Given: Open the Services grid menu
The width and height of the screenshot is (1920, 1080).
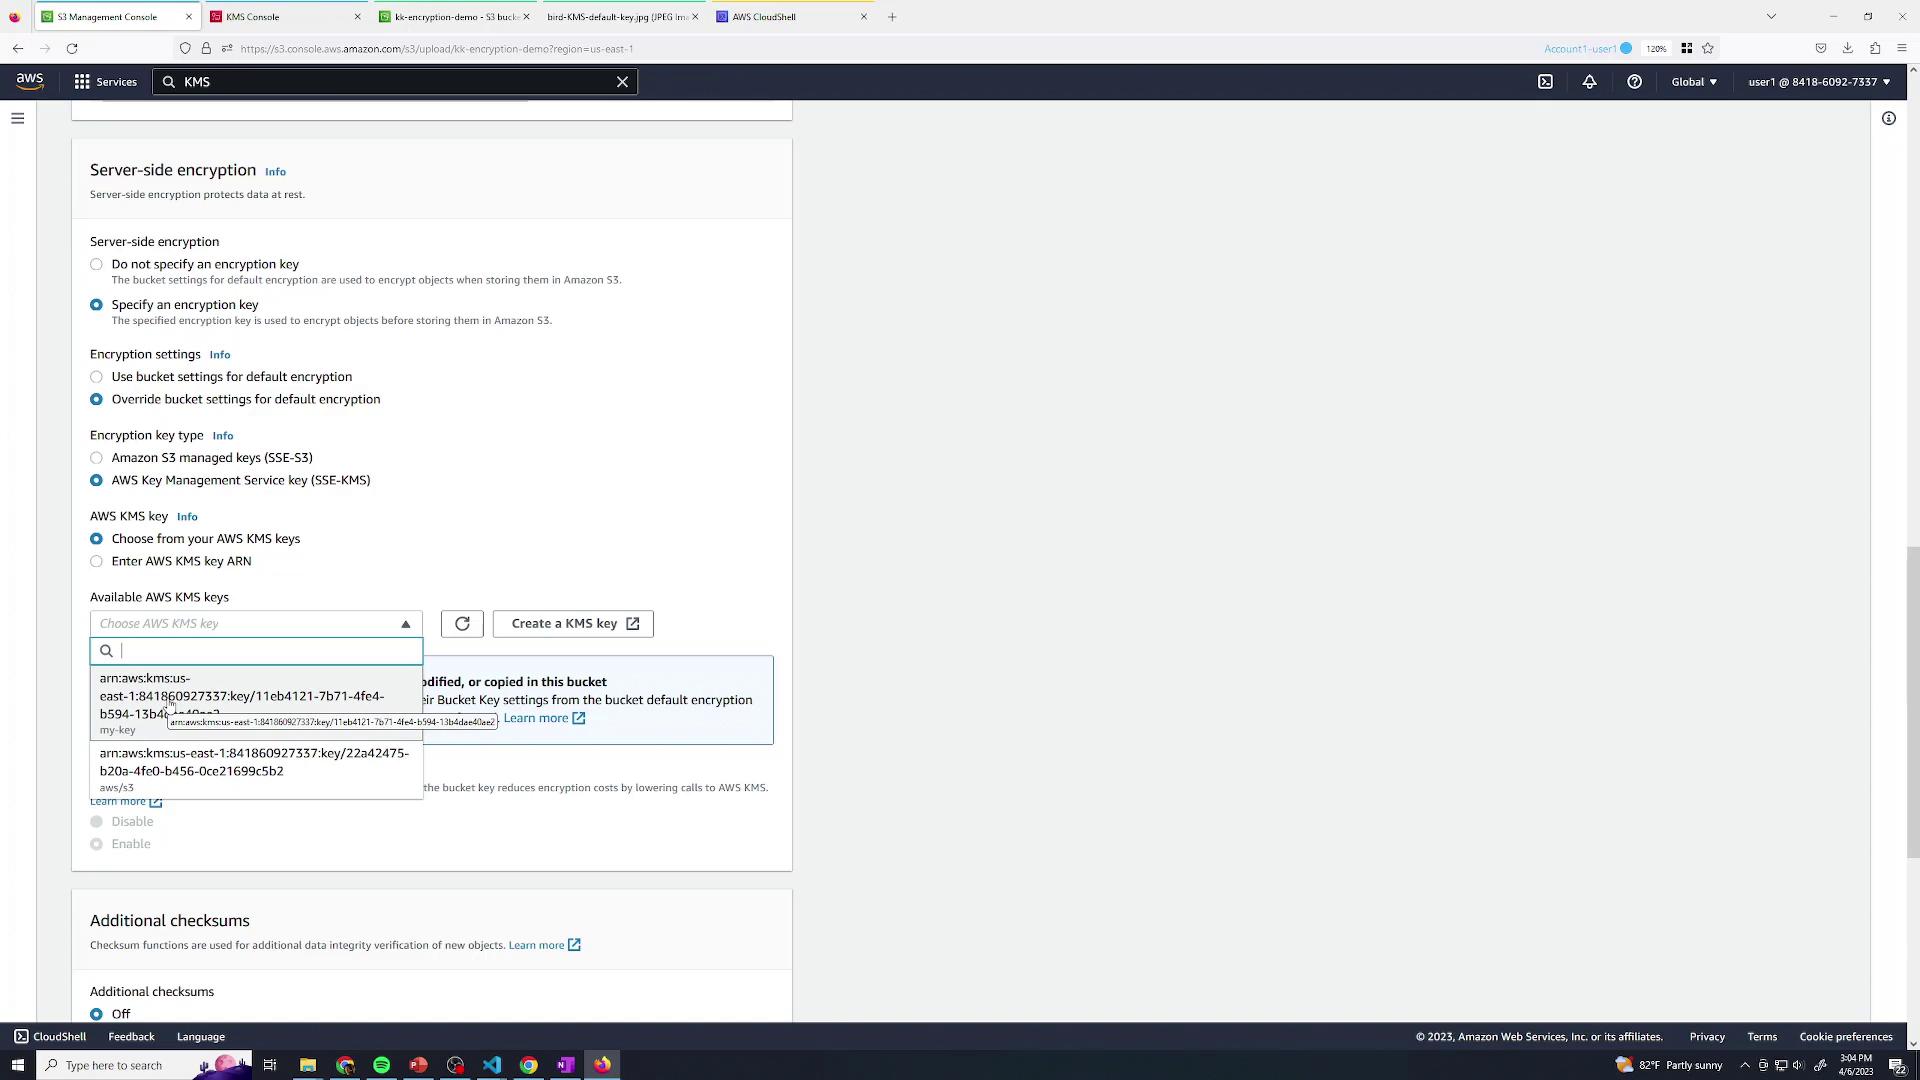Looking at the screenshot, I should [105, 82].
